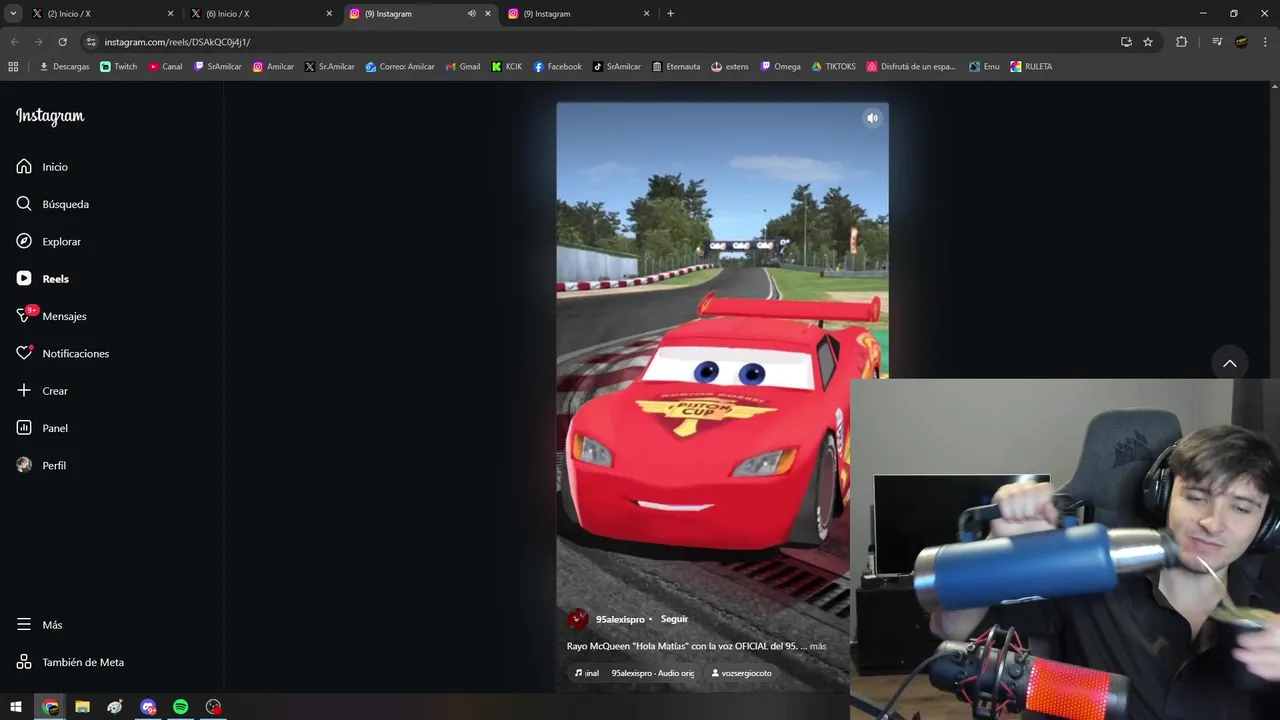
Task: Open 95alexispro username link
Action: click(x=620, y=620)
